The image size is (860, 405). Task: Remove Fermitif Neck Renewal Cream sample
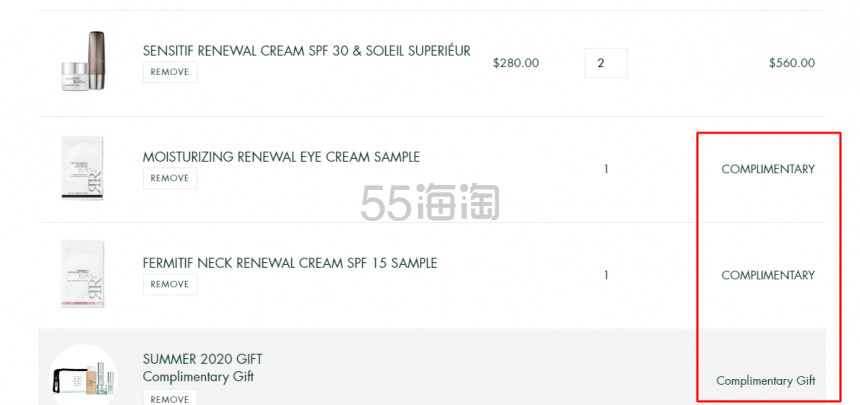tap(170, 284)
